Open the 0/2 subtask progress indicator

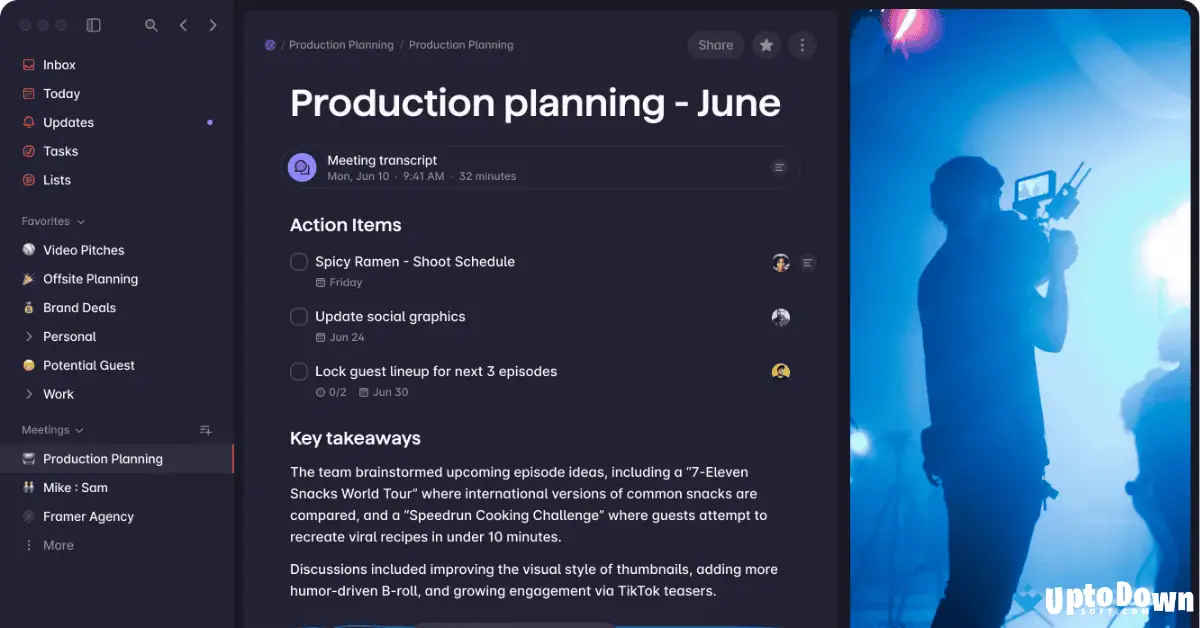(x=328, y=392)
